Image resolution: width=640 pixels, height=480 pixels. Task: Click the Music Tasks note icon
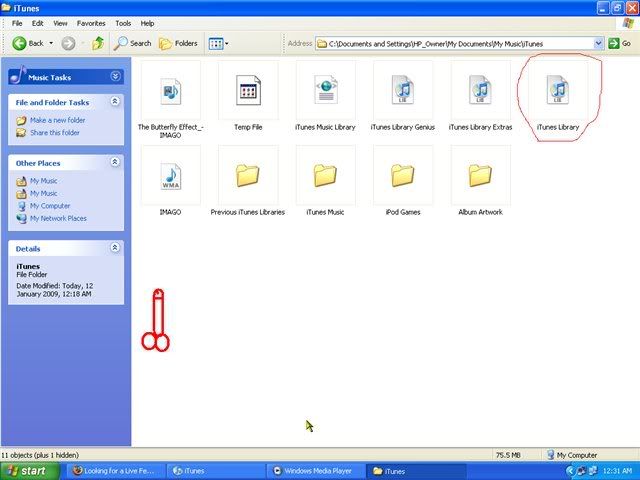point(17,75)
